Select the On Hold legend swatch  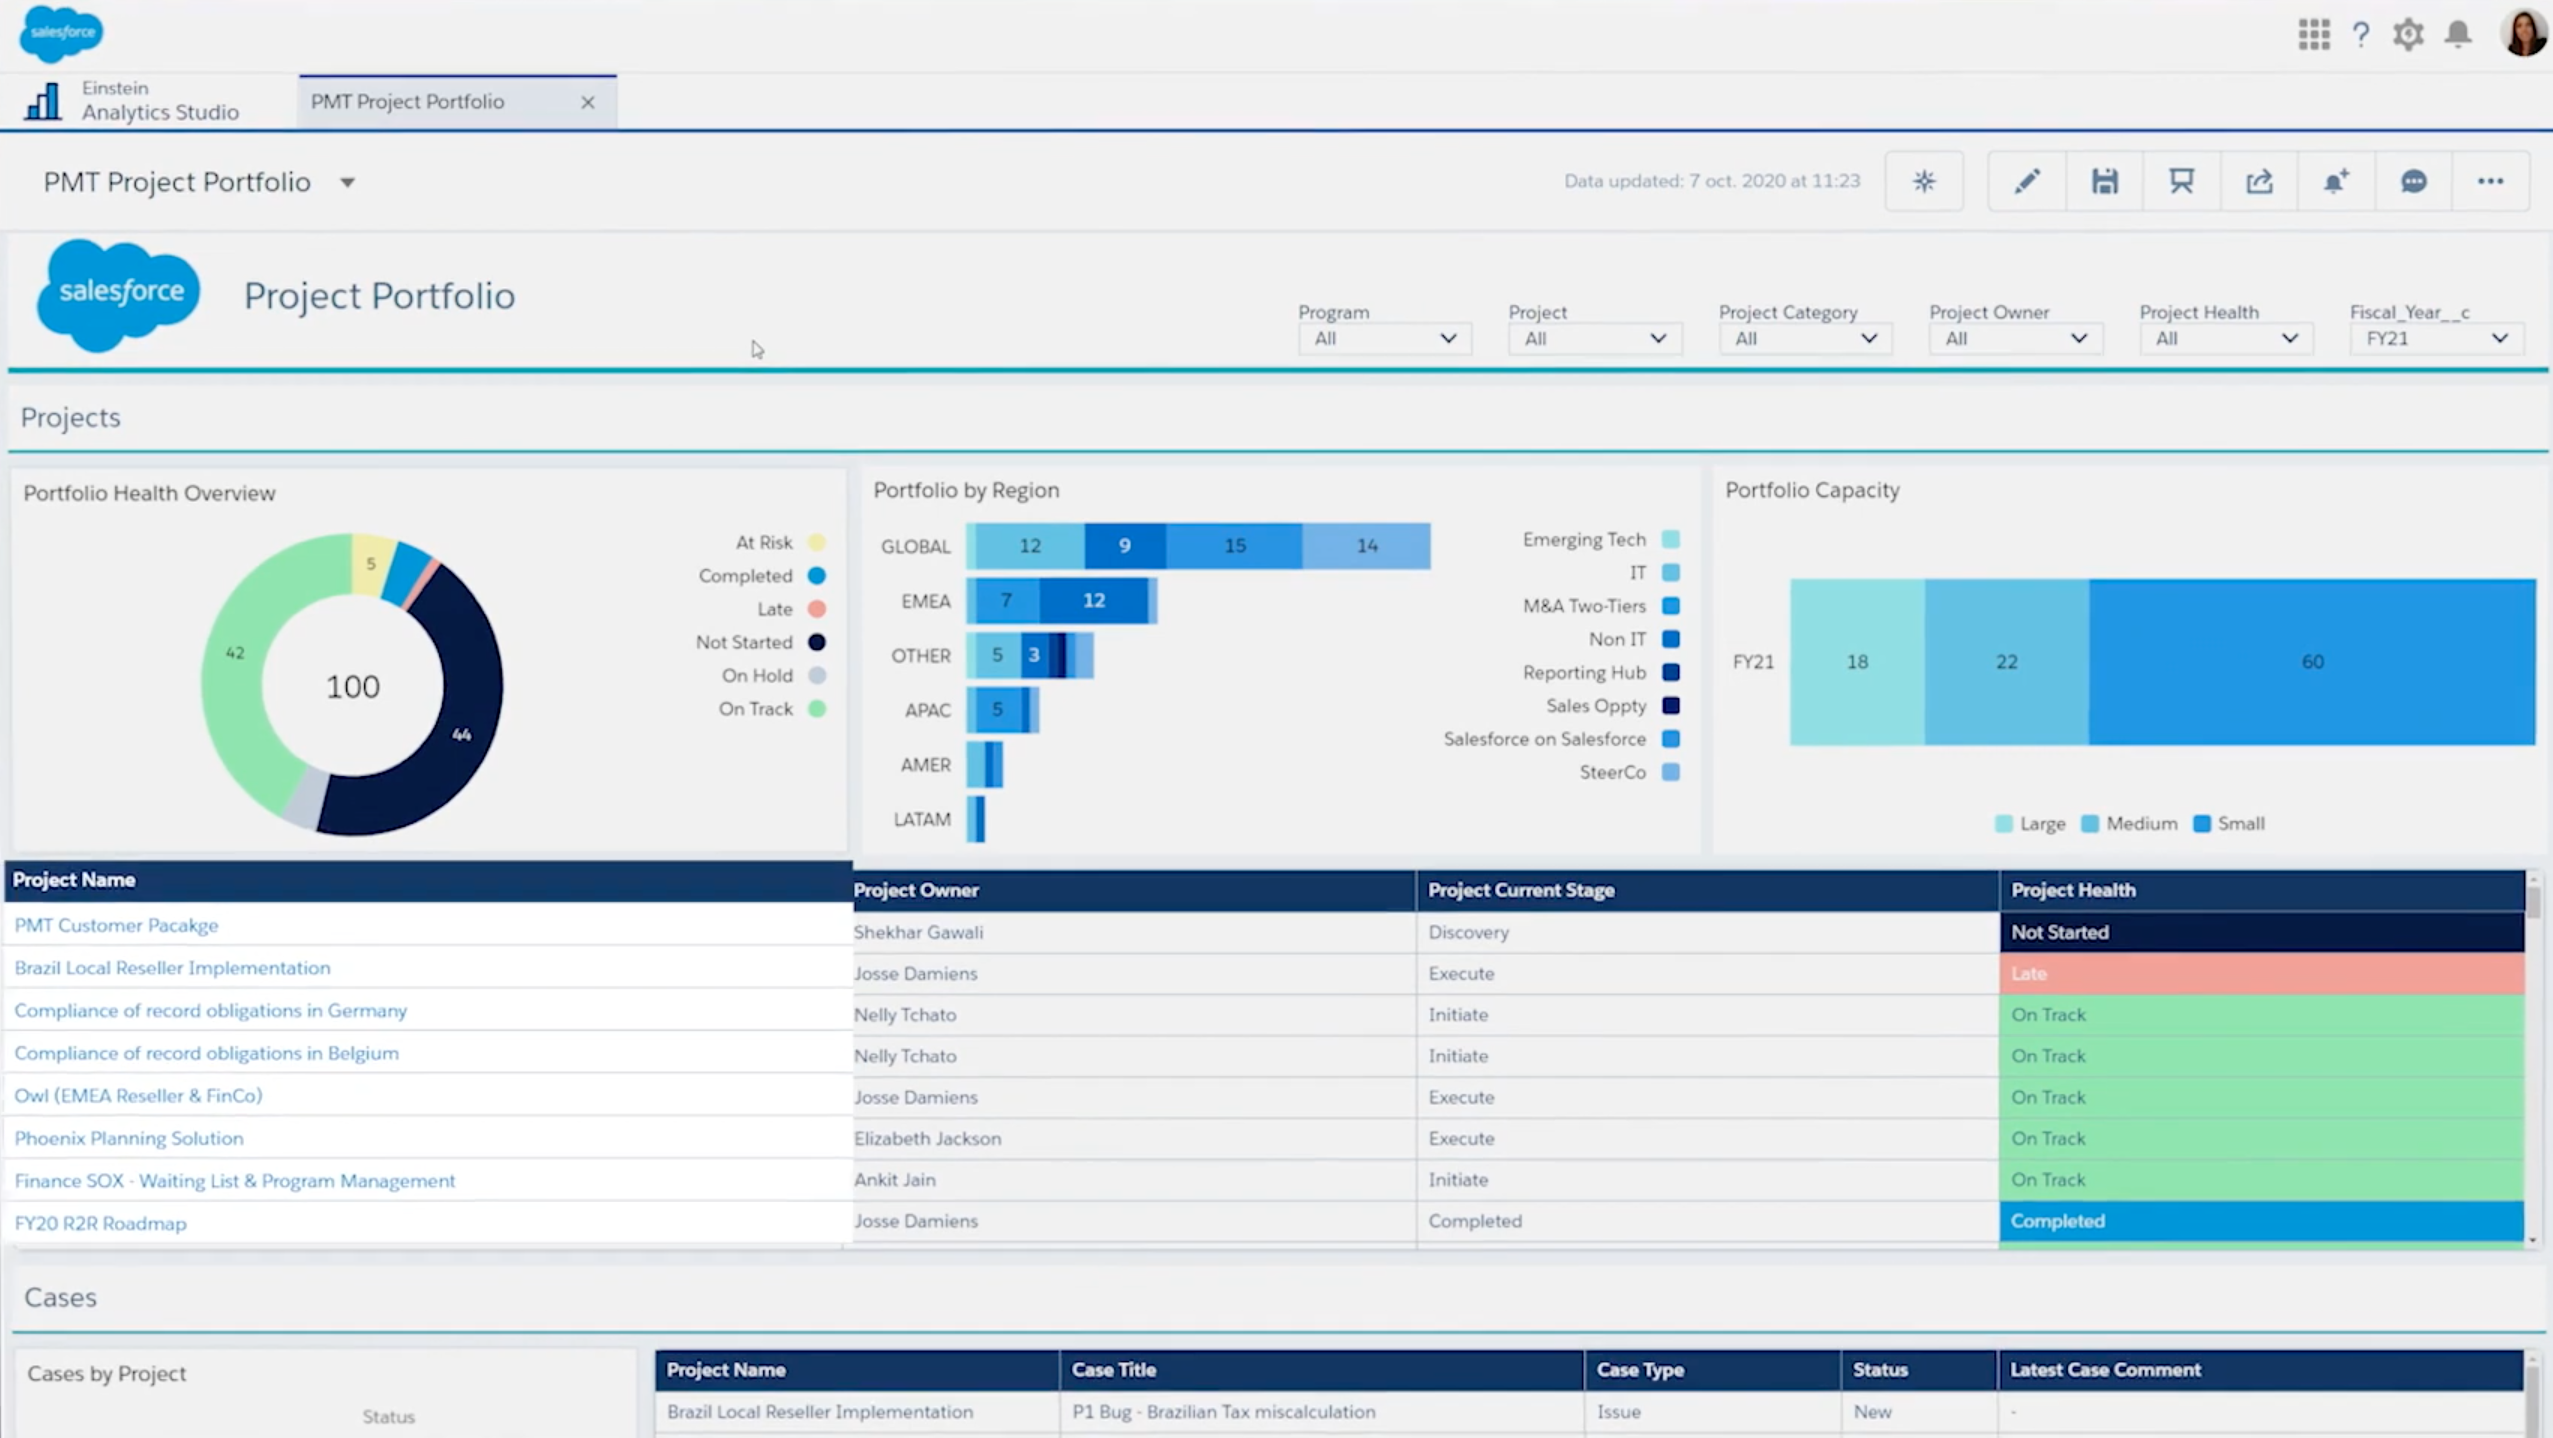[x=817, y=676]
